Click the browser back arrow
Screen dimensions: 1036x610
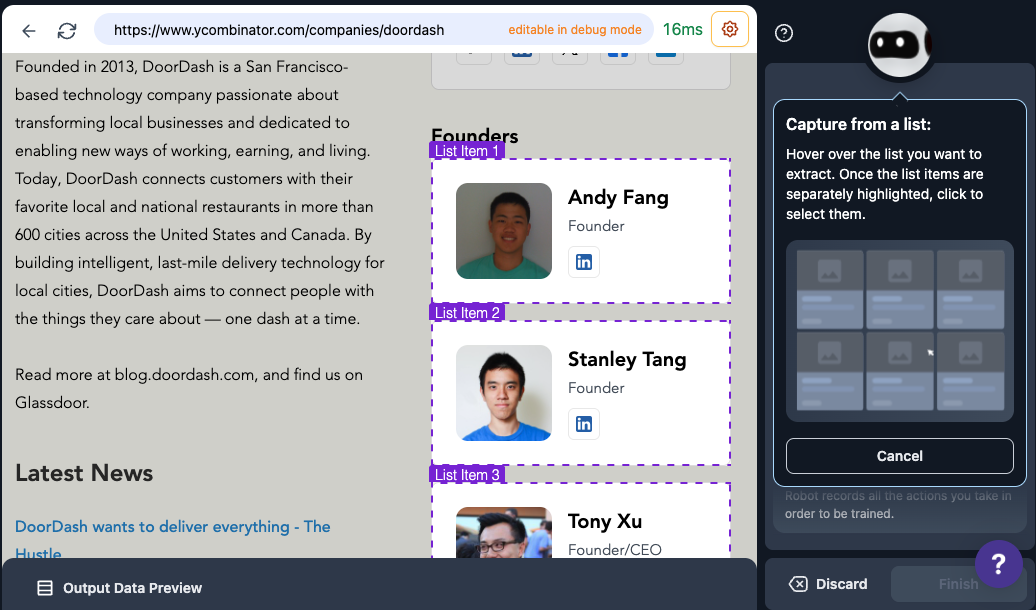click(x=28, y=30)
